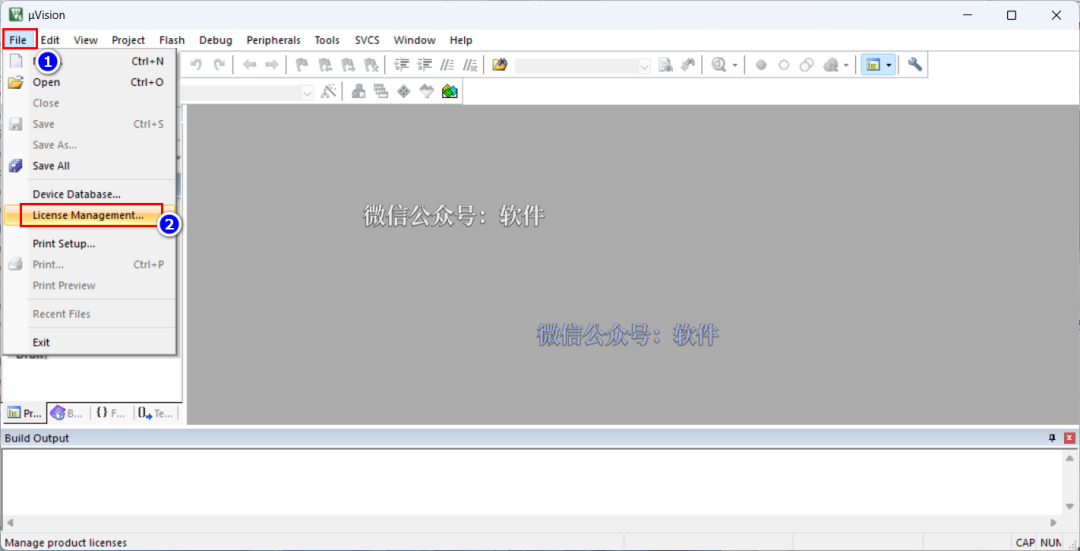Click the 'Manage product licenses' status text
The height and width of the screenshot is (551, 1080).
coord(65,543)
